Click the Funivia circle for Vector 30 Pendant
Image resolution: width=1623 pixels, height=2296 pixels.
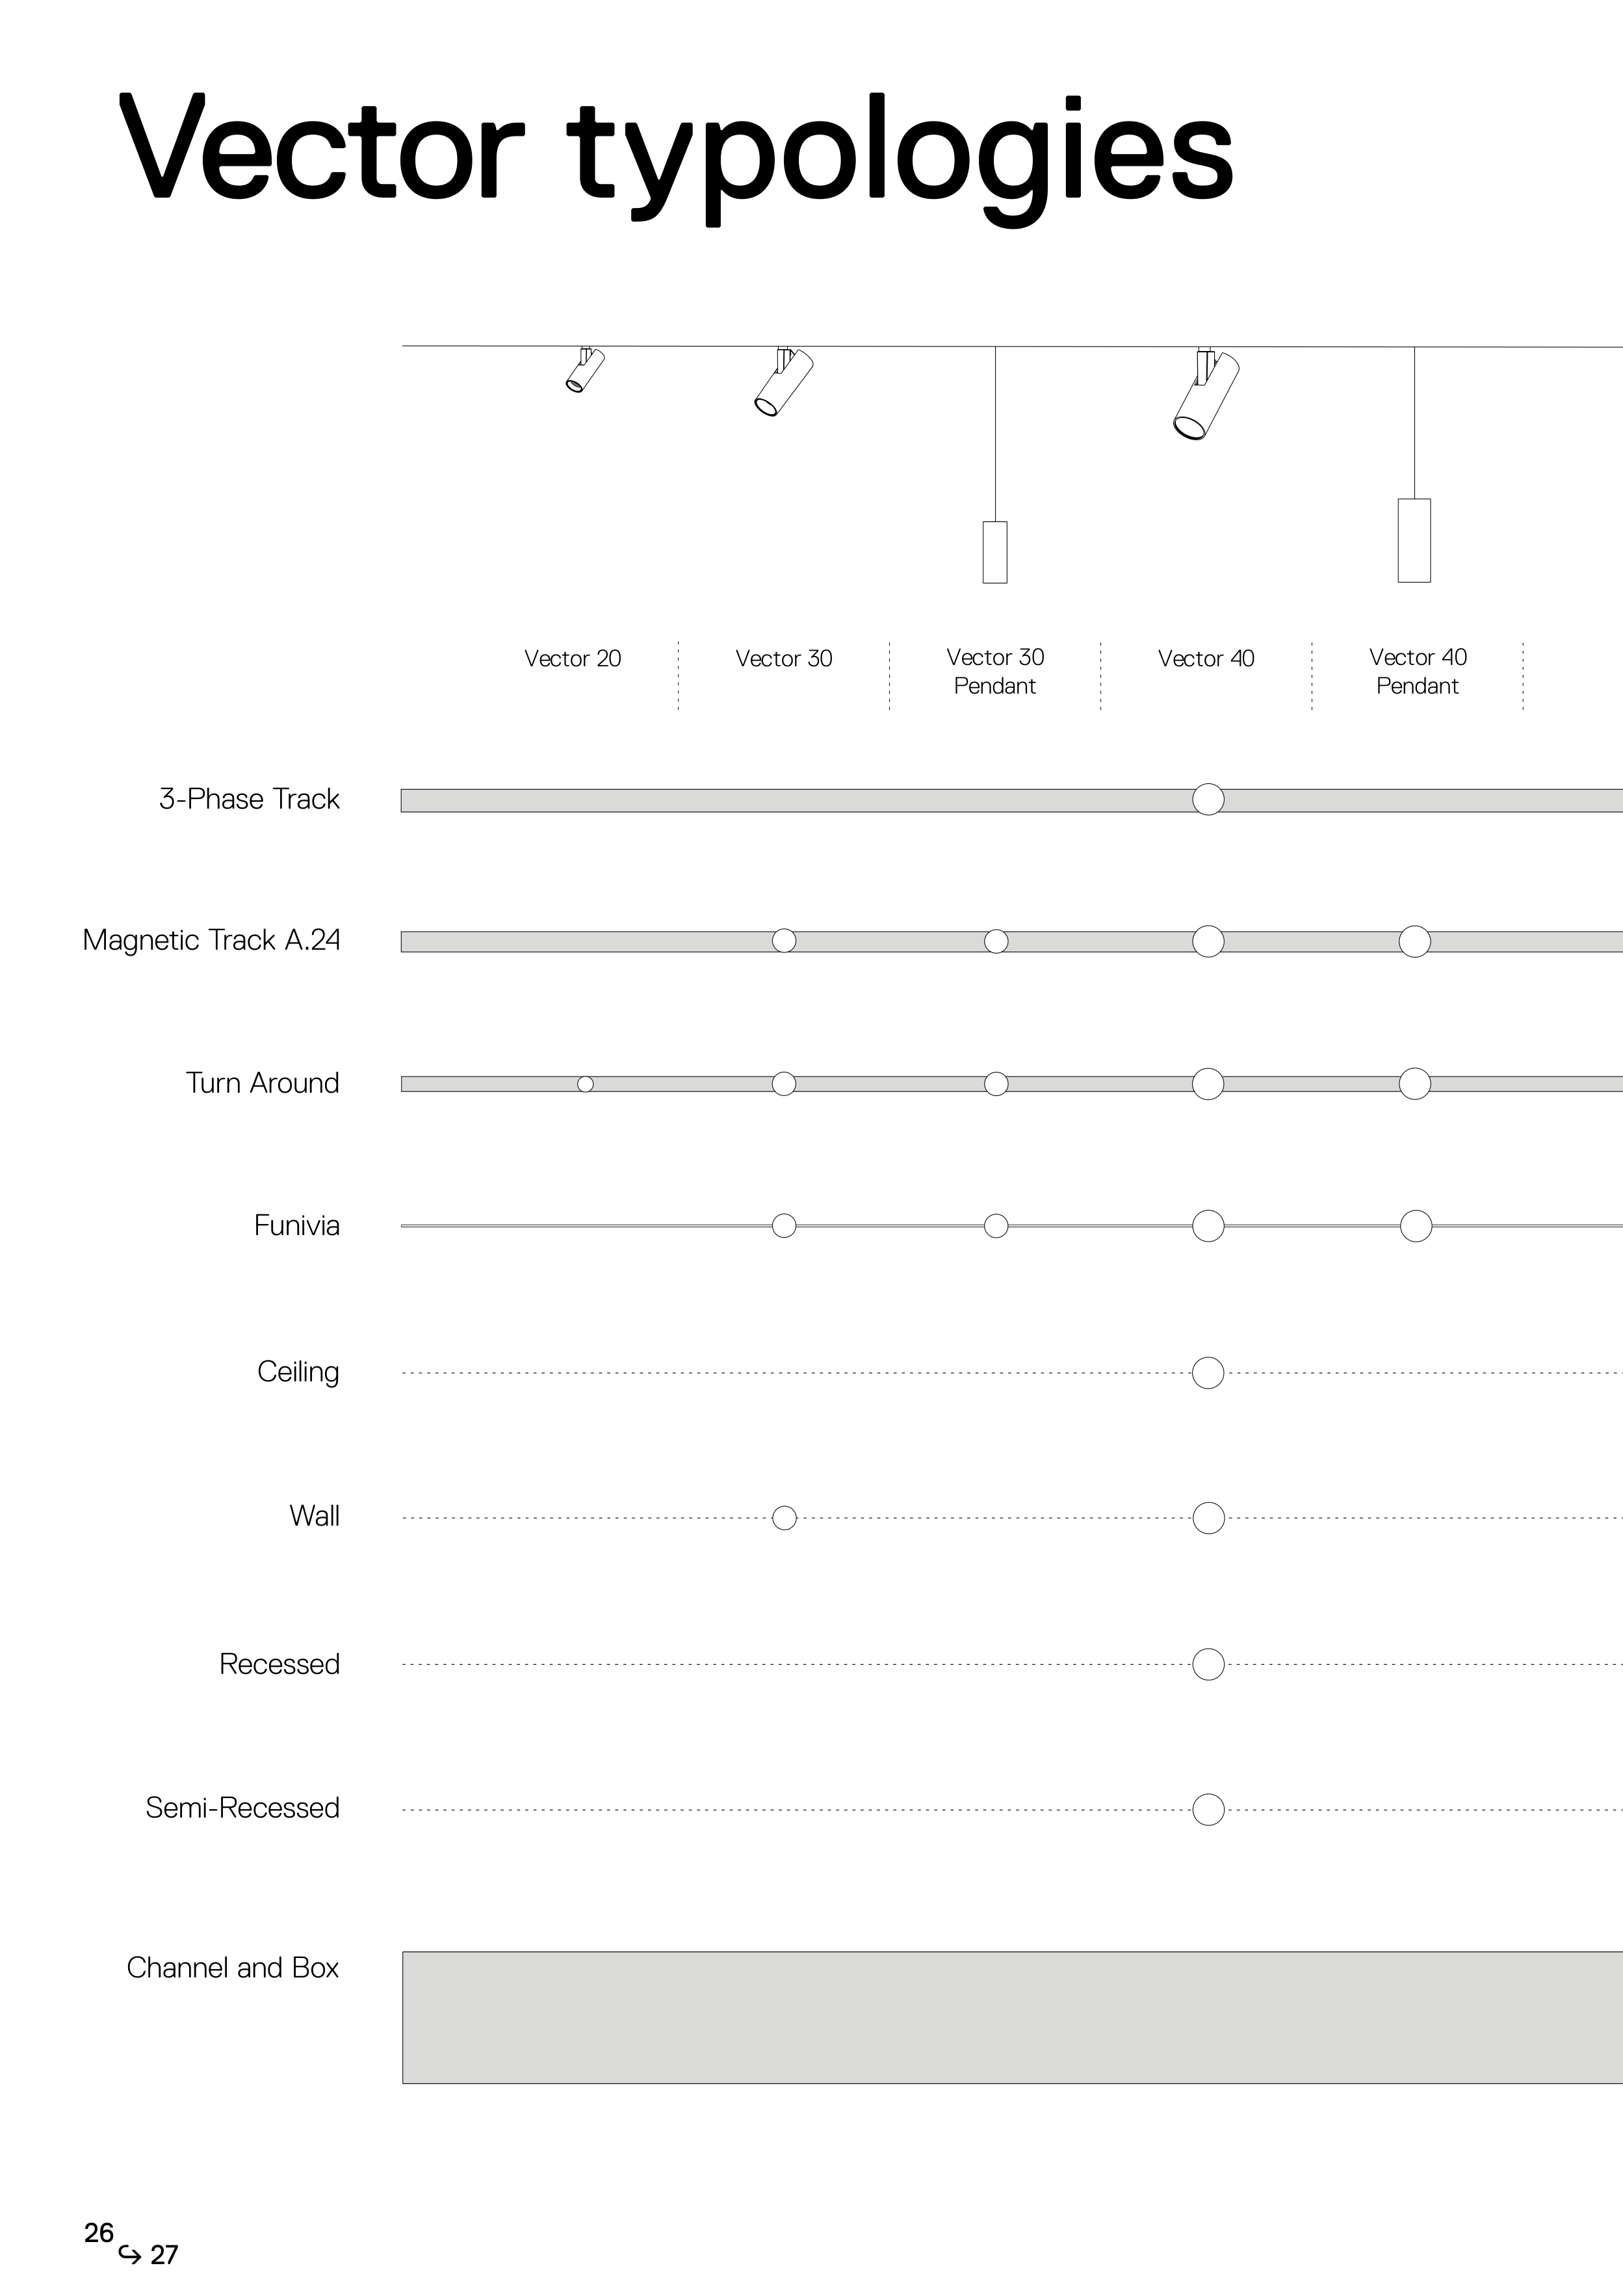point(996,1226)
